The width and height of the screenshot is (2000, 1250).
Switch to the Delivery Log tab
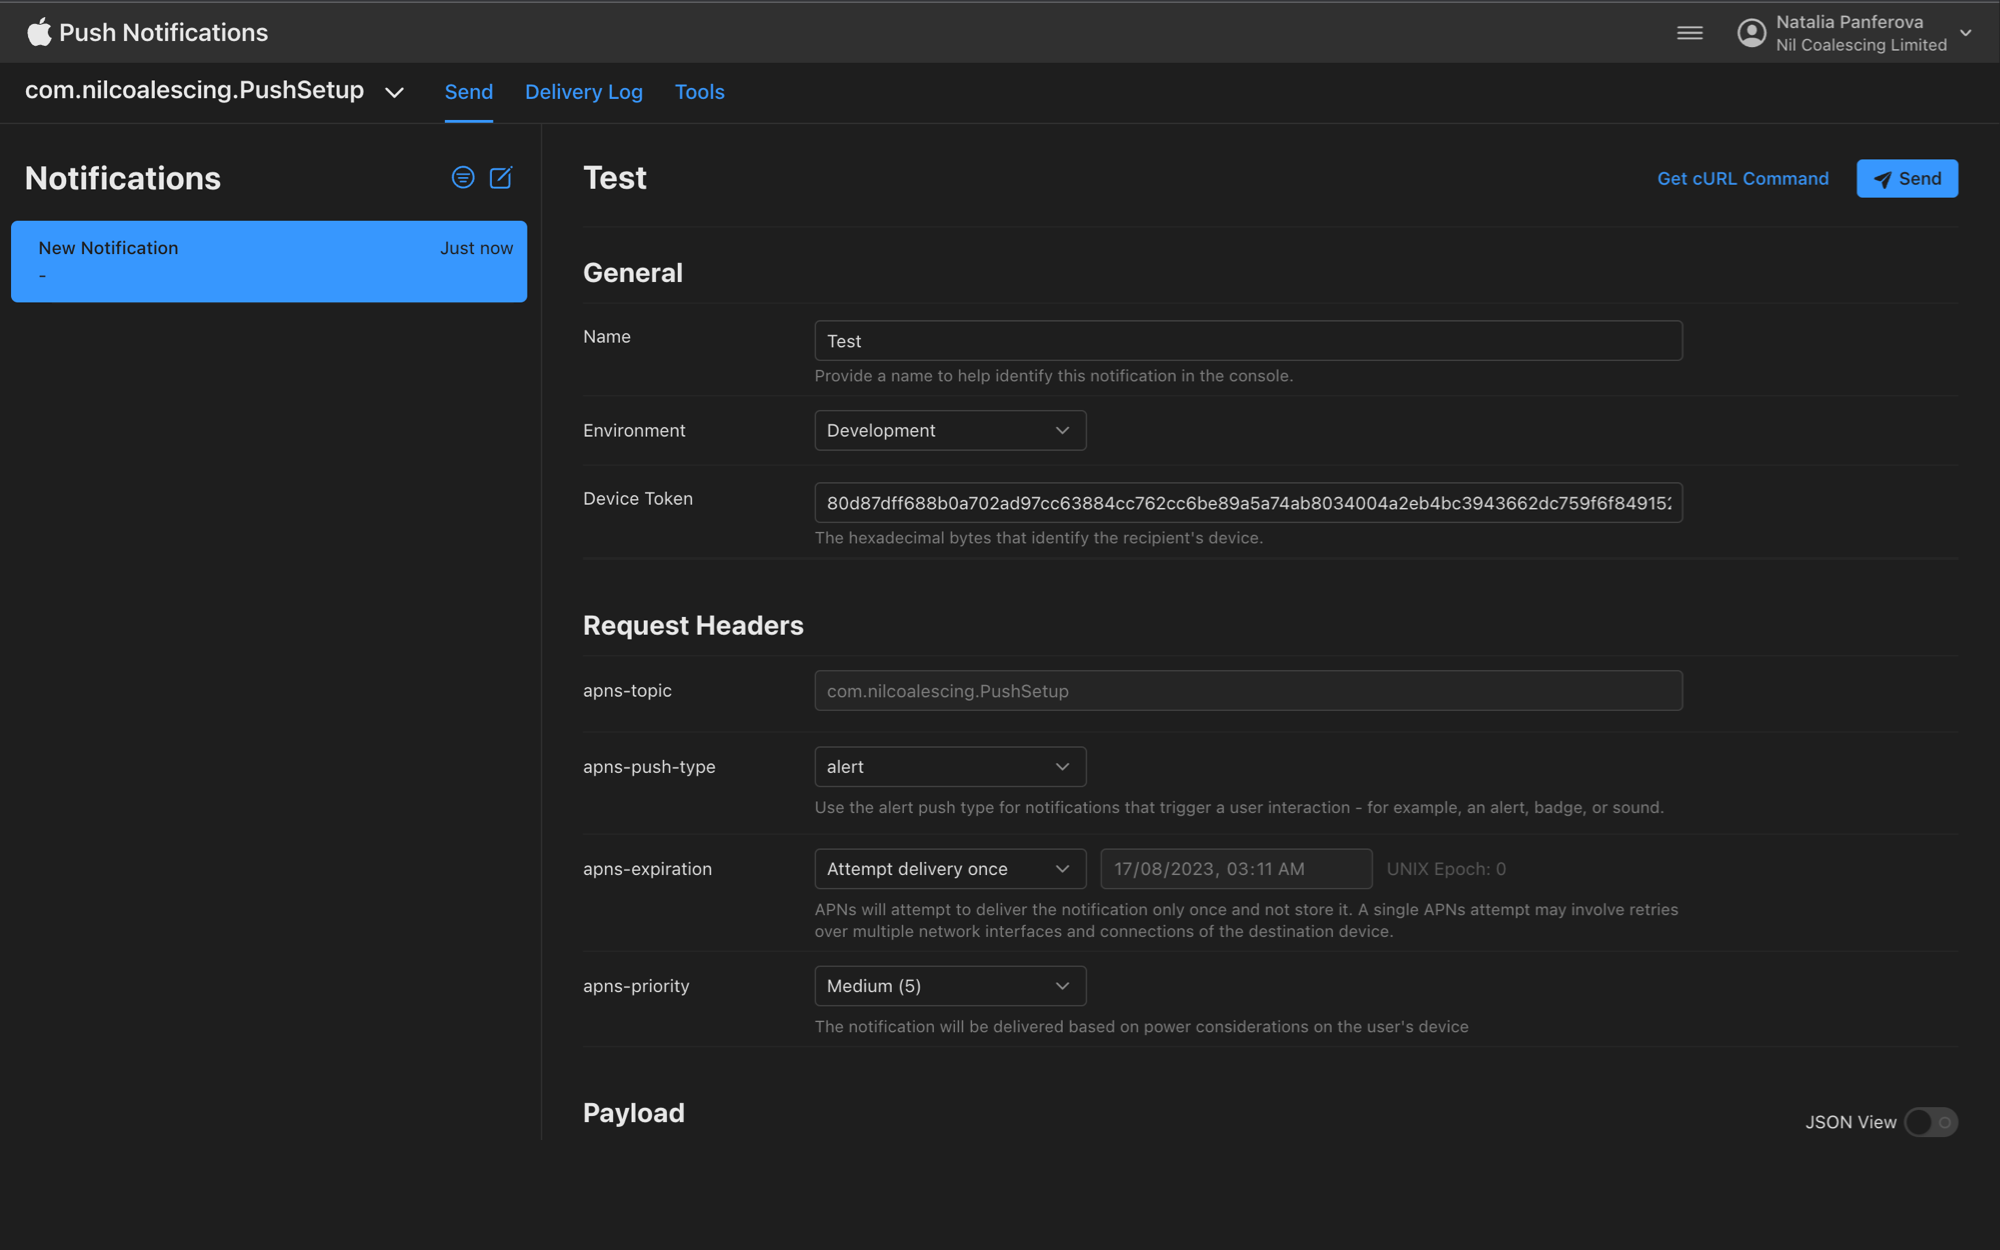click(584, 92)
